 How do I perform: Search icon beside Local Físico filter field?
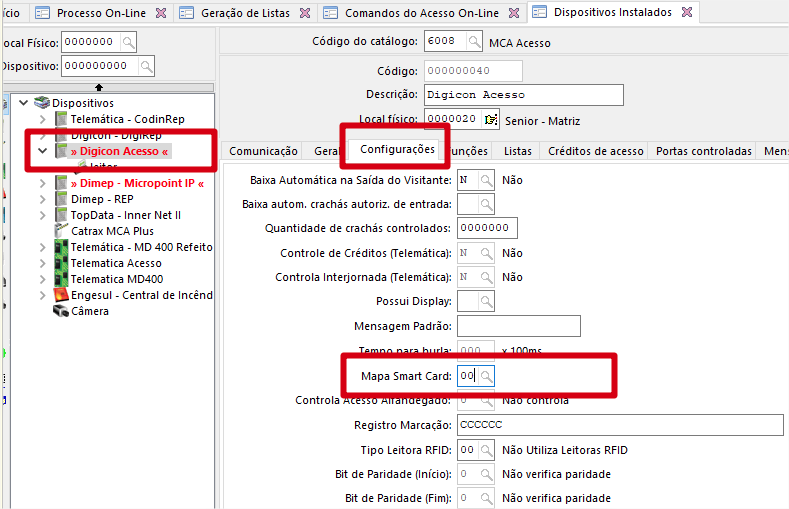coord(128,42)
